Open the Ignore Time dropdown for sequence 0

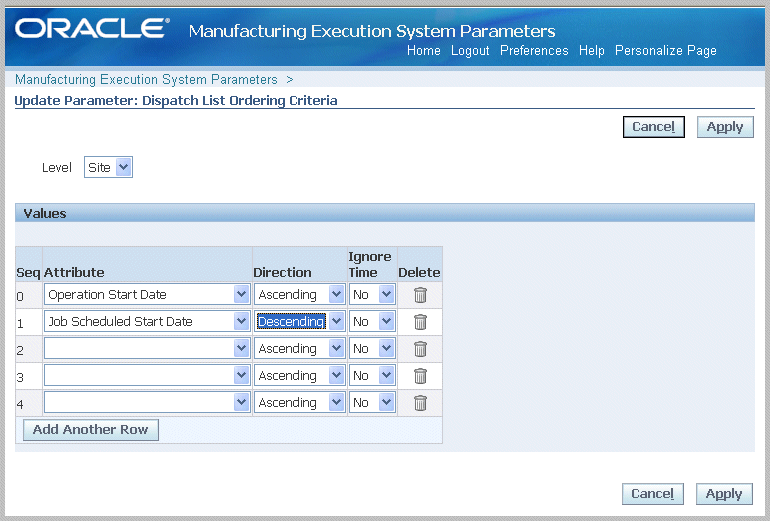(372, 295)
